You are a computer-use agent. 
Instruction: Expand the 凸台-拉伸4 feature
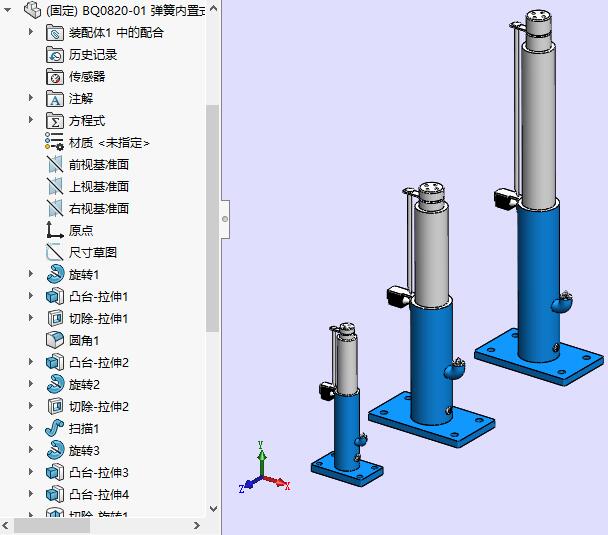(31, 494)
